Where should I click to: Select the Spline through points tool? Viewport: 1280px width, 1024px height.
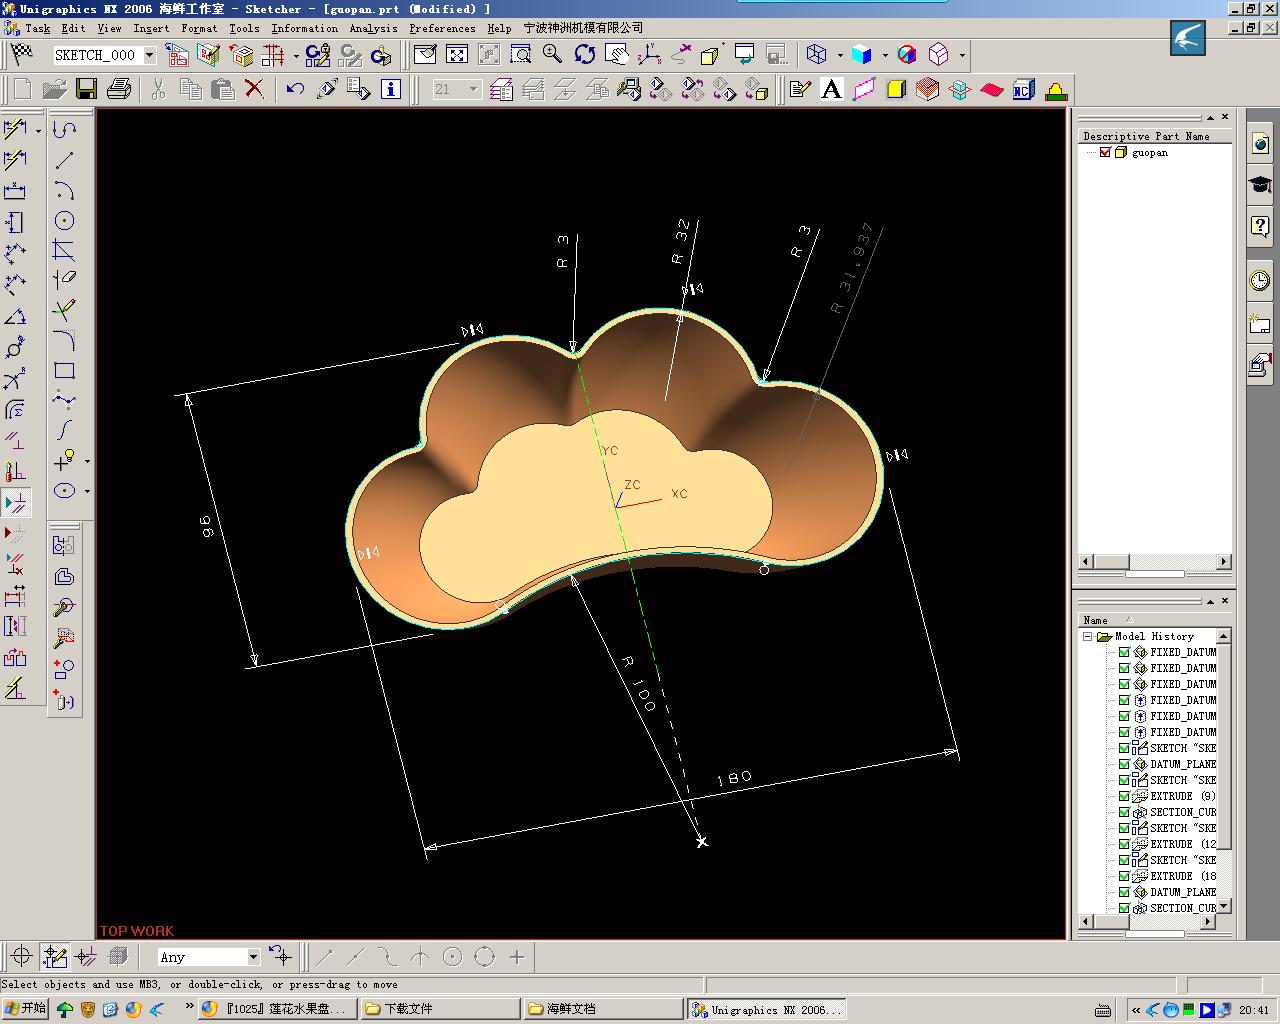pyautogui.click(x=65, y=400)
